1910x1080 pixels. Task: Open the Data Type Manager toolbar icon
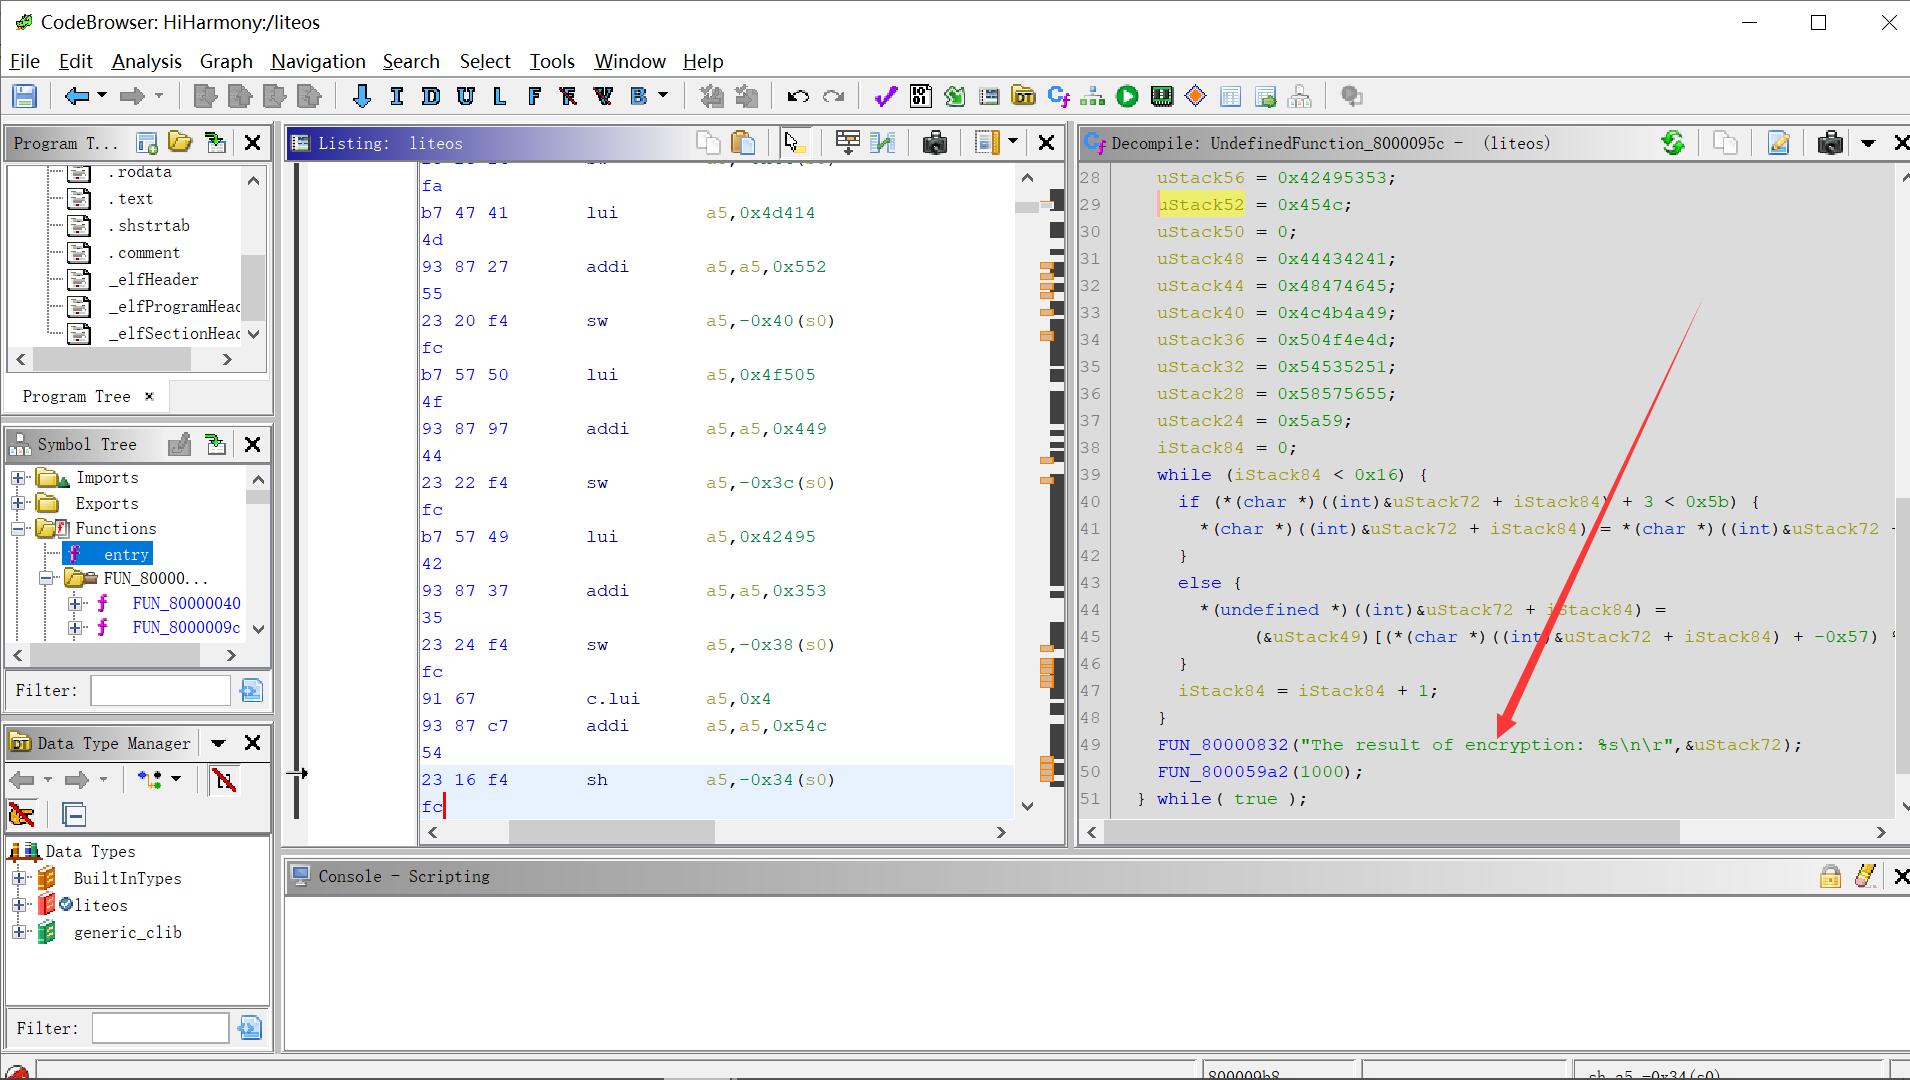click(x=1023, y=96)
